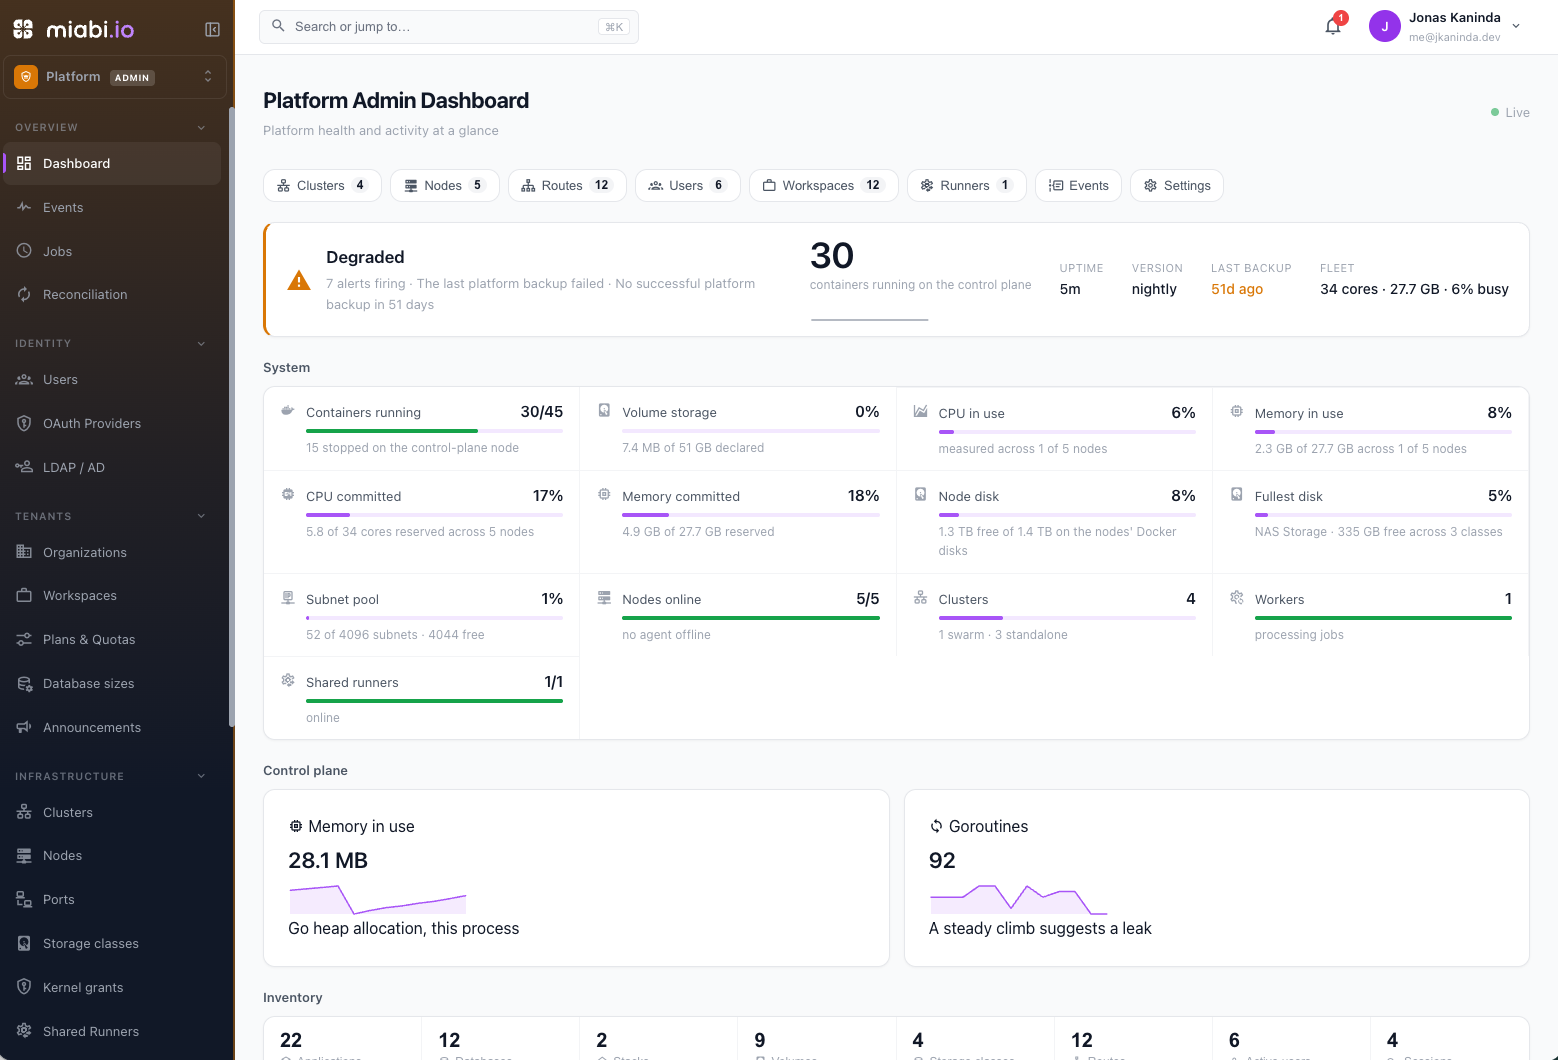The width and height of the screenshot is (1558, 1060).
Task: Click the OAuth Providers shield icon
Action: 24,423
